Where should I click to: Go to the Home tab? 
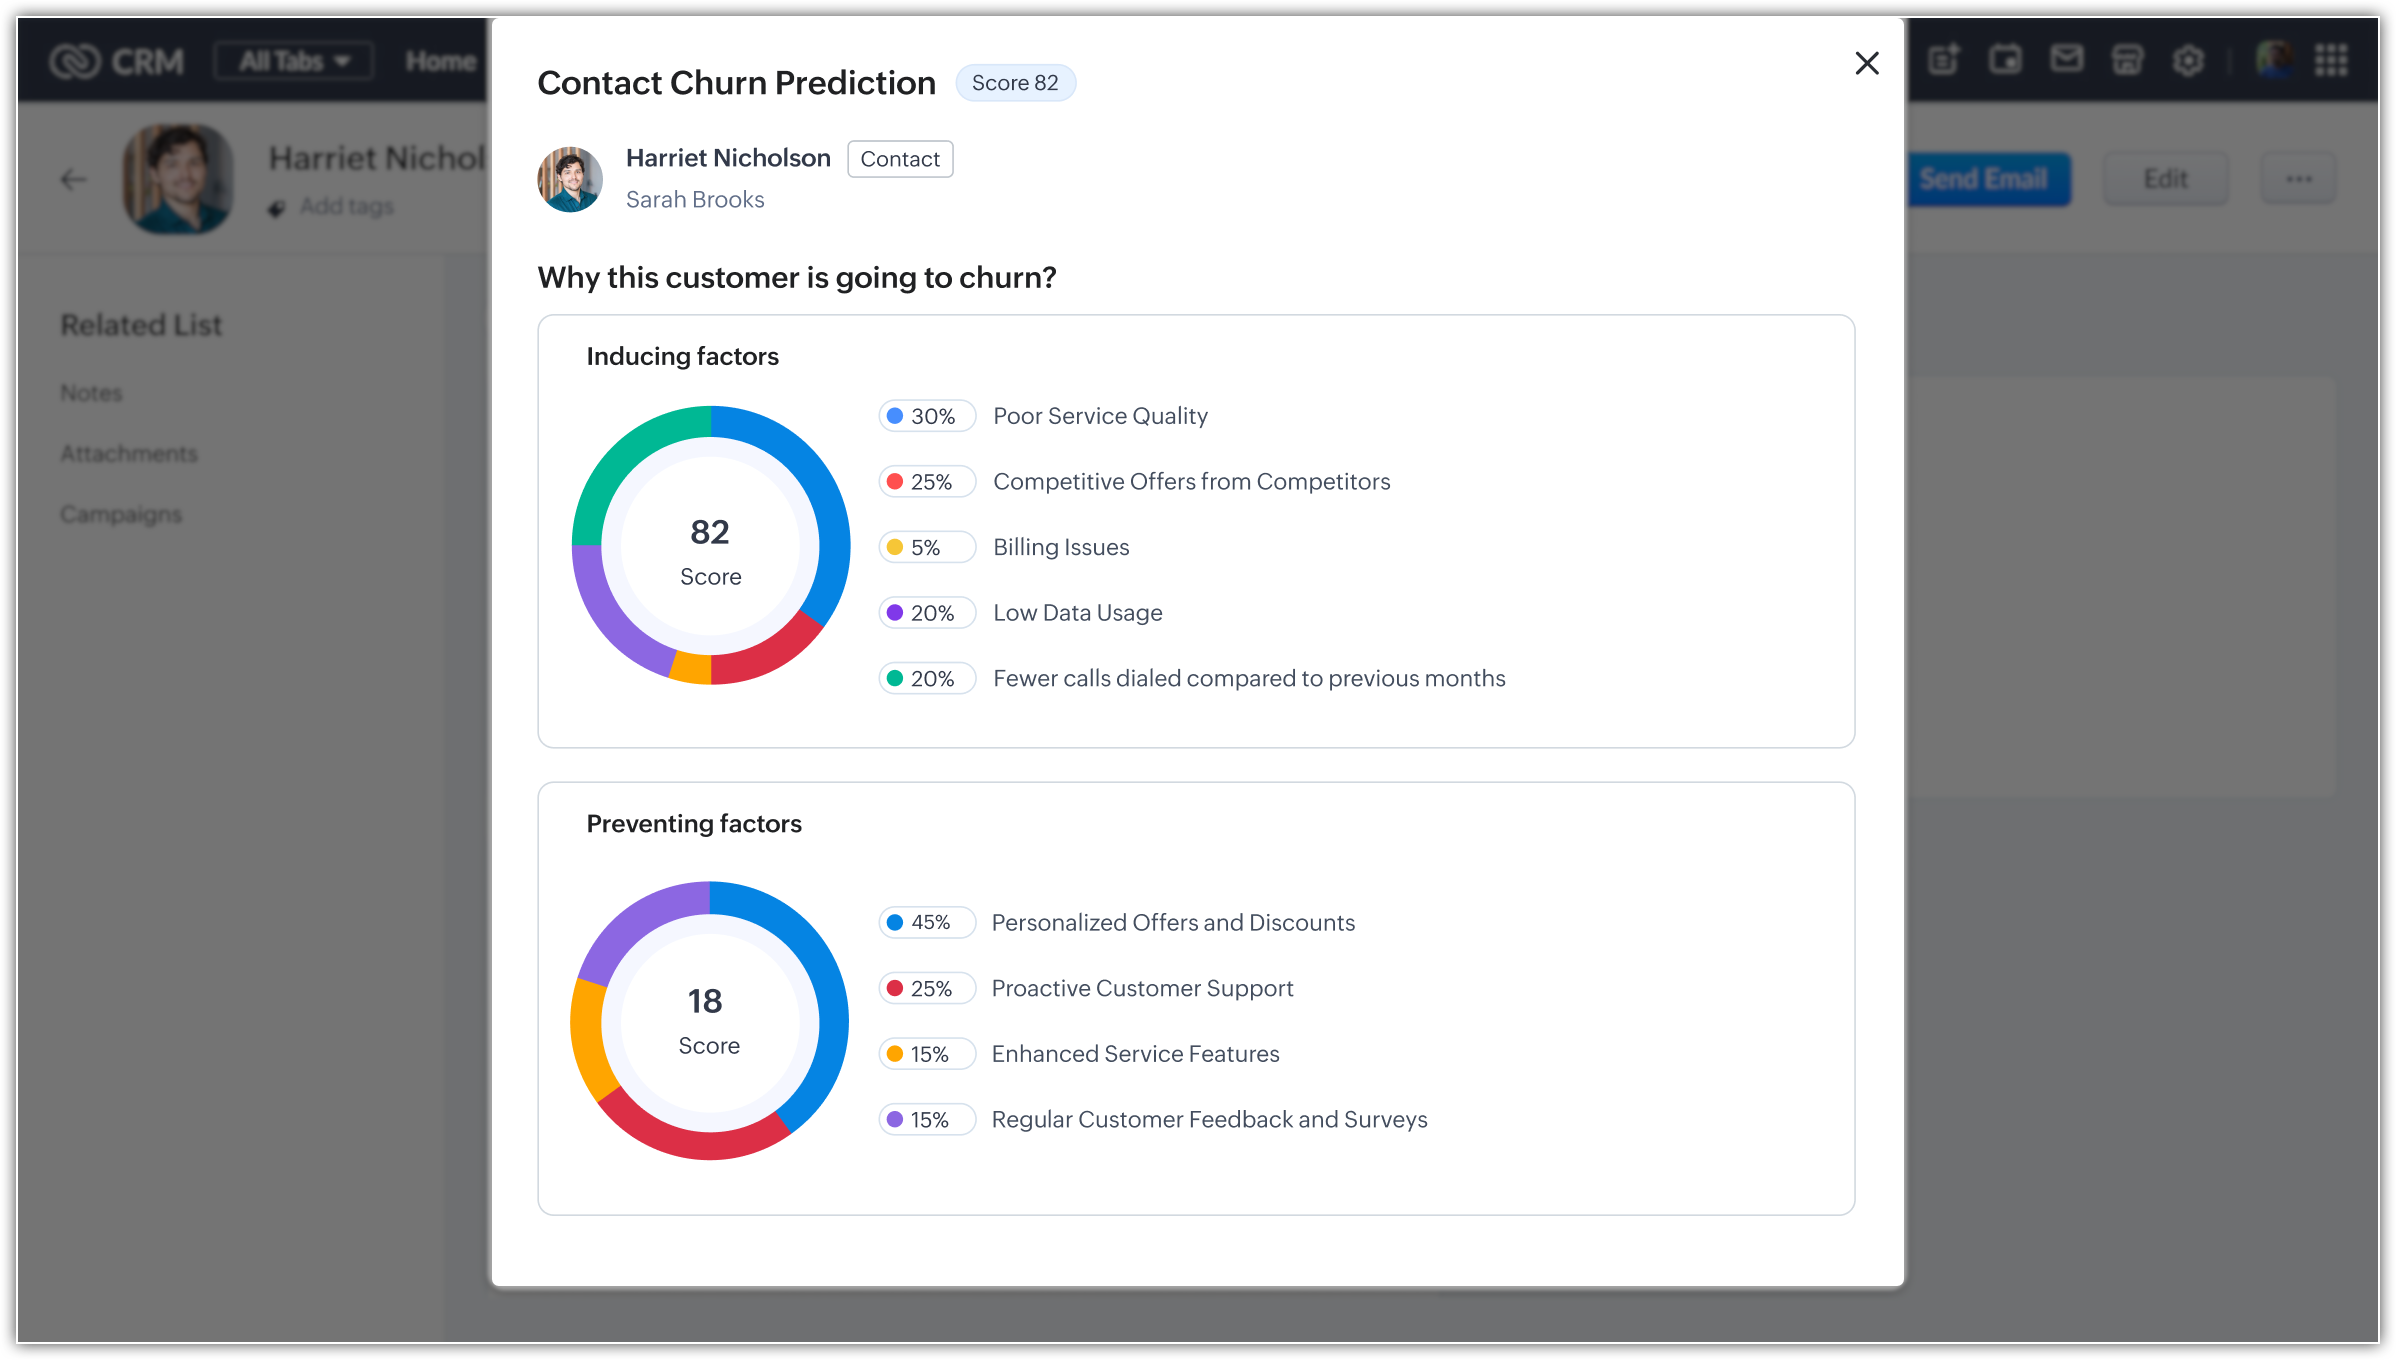point(440,61)
